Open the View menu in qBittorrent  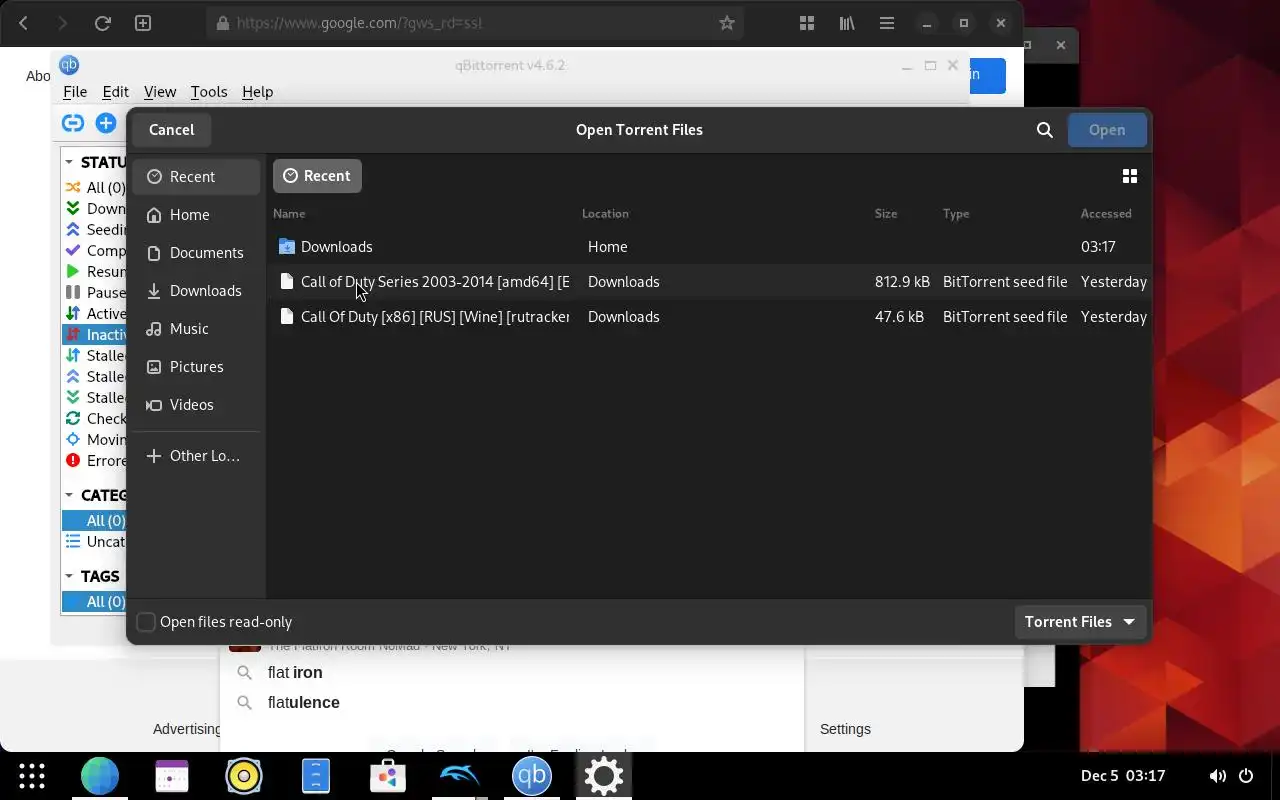[160, 92]
